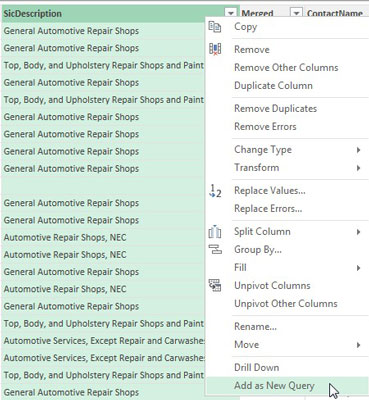Select Unpivot Columns menu entry
The image size is (369, 400).
pos(287,286)
